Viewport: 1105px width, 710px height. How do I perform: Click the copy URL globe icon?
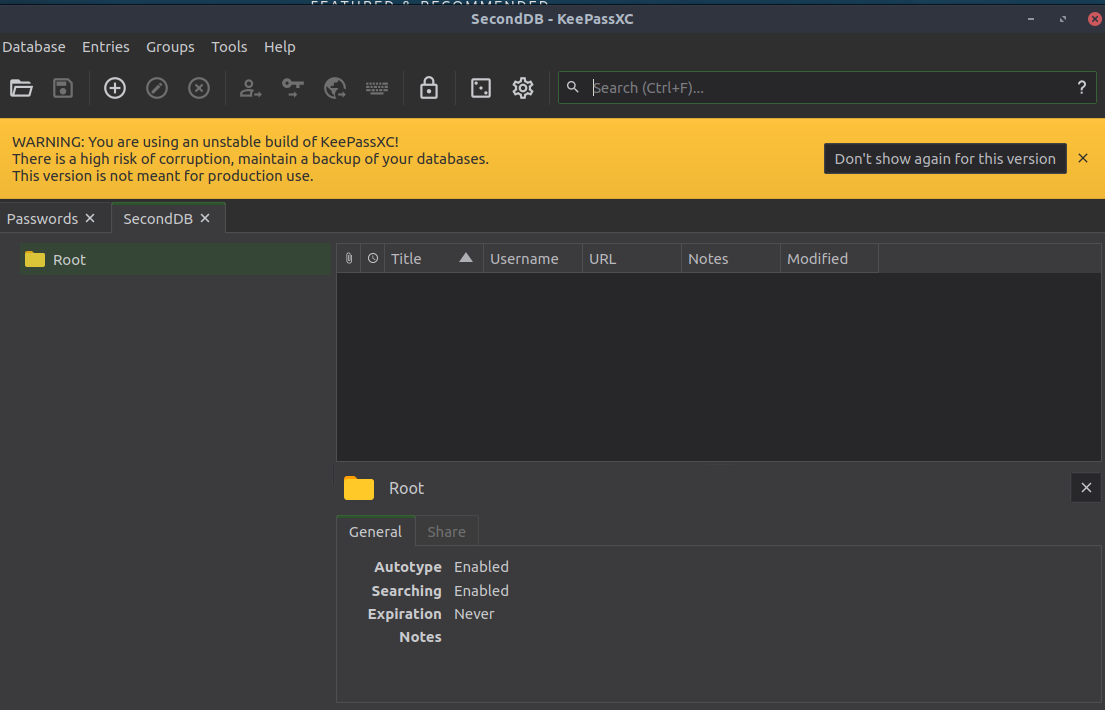tap(335, 88)
